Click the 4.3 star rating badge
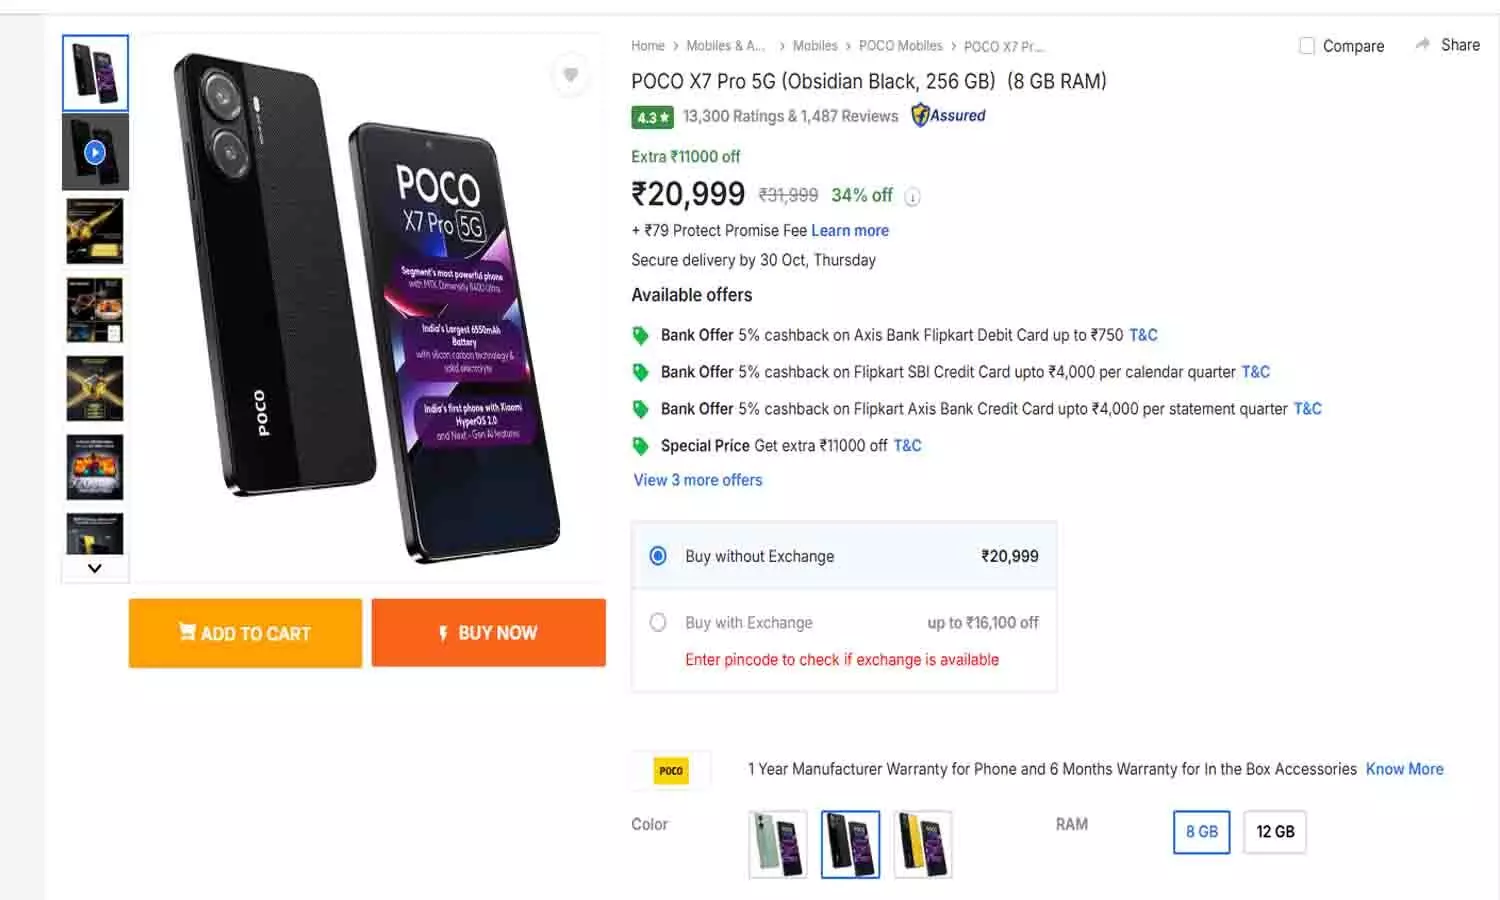 (x=651, y=117)
